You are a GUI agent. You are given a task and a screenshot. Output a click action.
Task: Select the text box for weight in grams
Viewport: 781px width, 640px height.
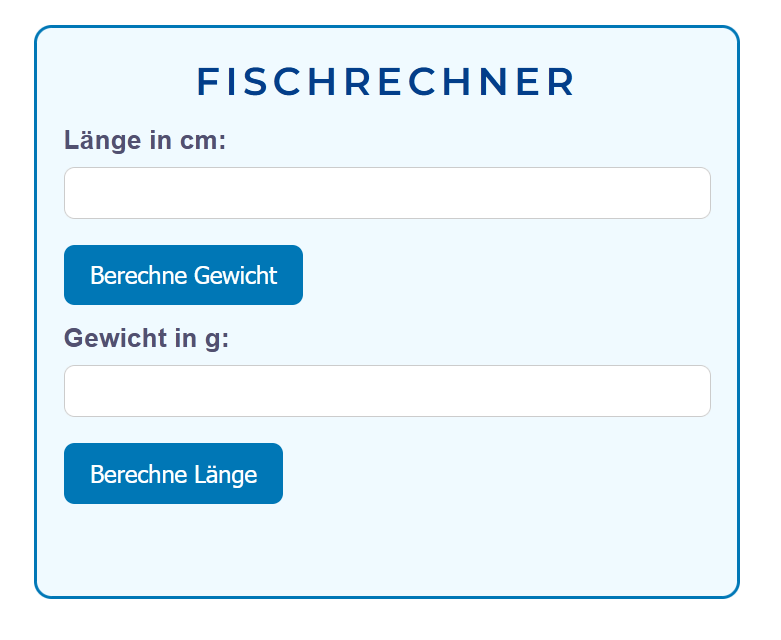(387, 391)
